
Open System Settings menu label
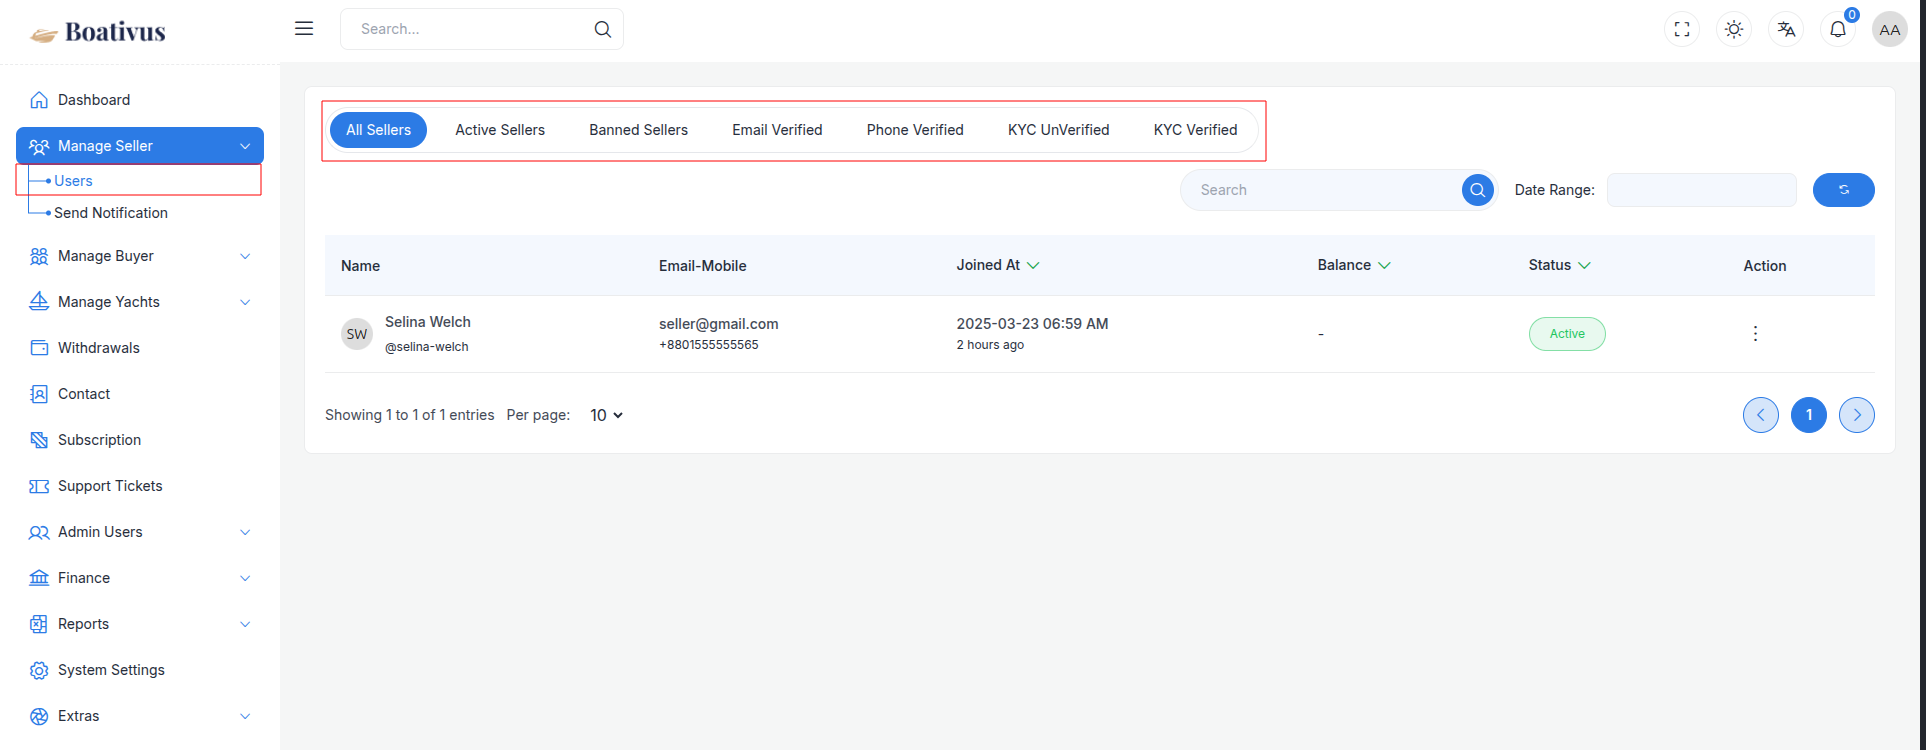111,670
